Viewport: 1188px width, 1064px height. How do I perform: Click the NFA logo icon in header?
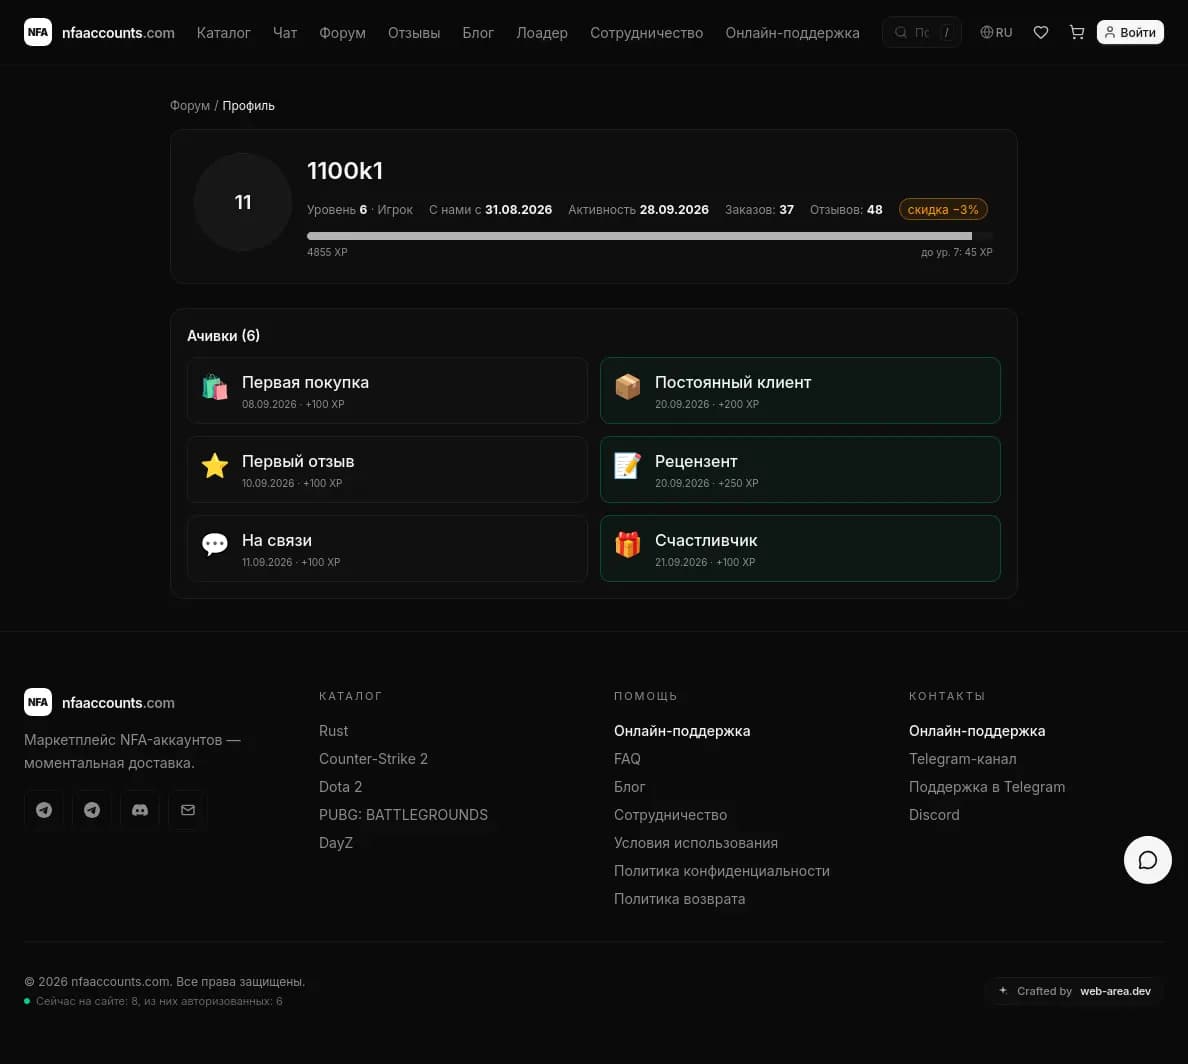pos(38,32)
